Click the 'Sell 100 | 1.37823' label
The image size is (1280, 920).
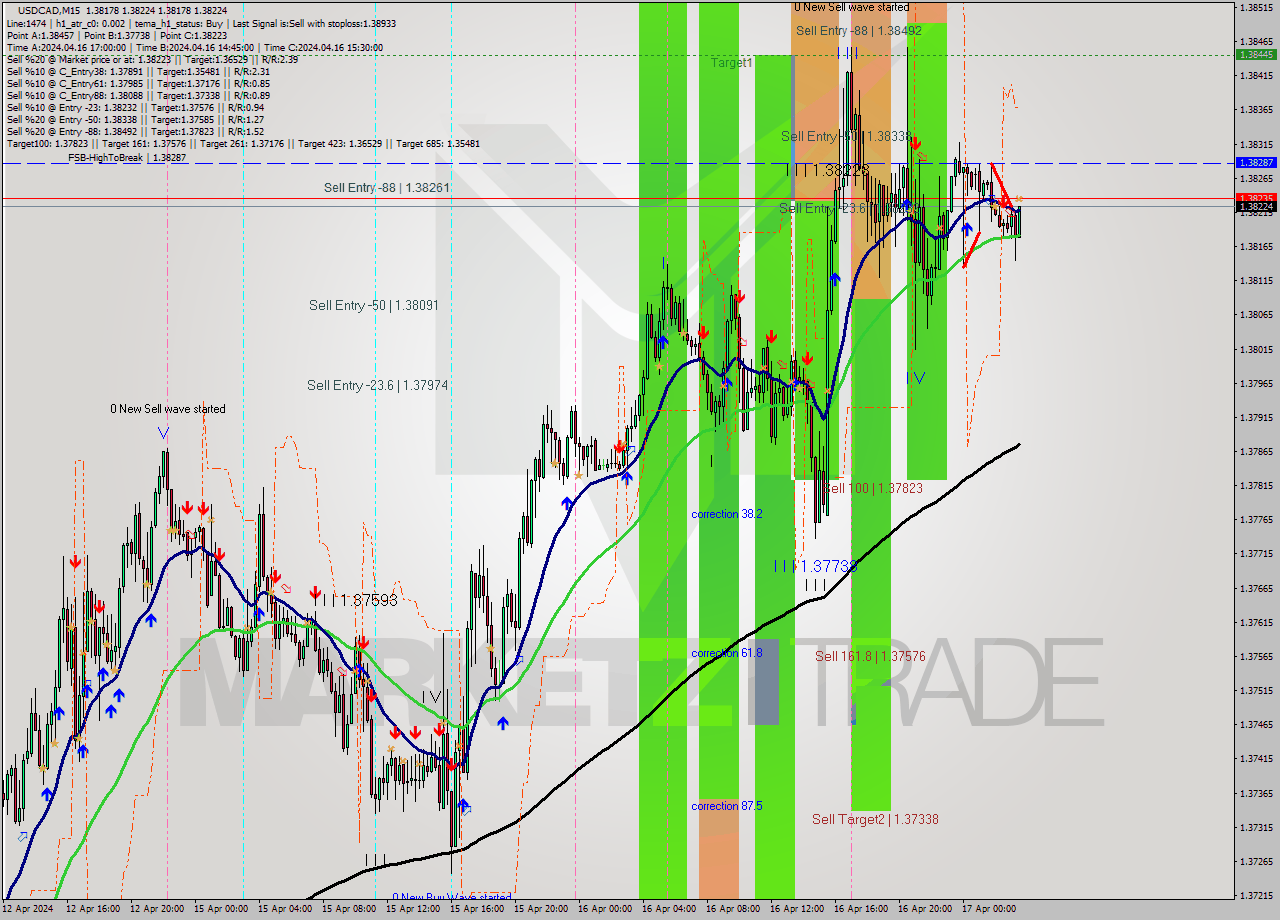click(873, 488)
